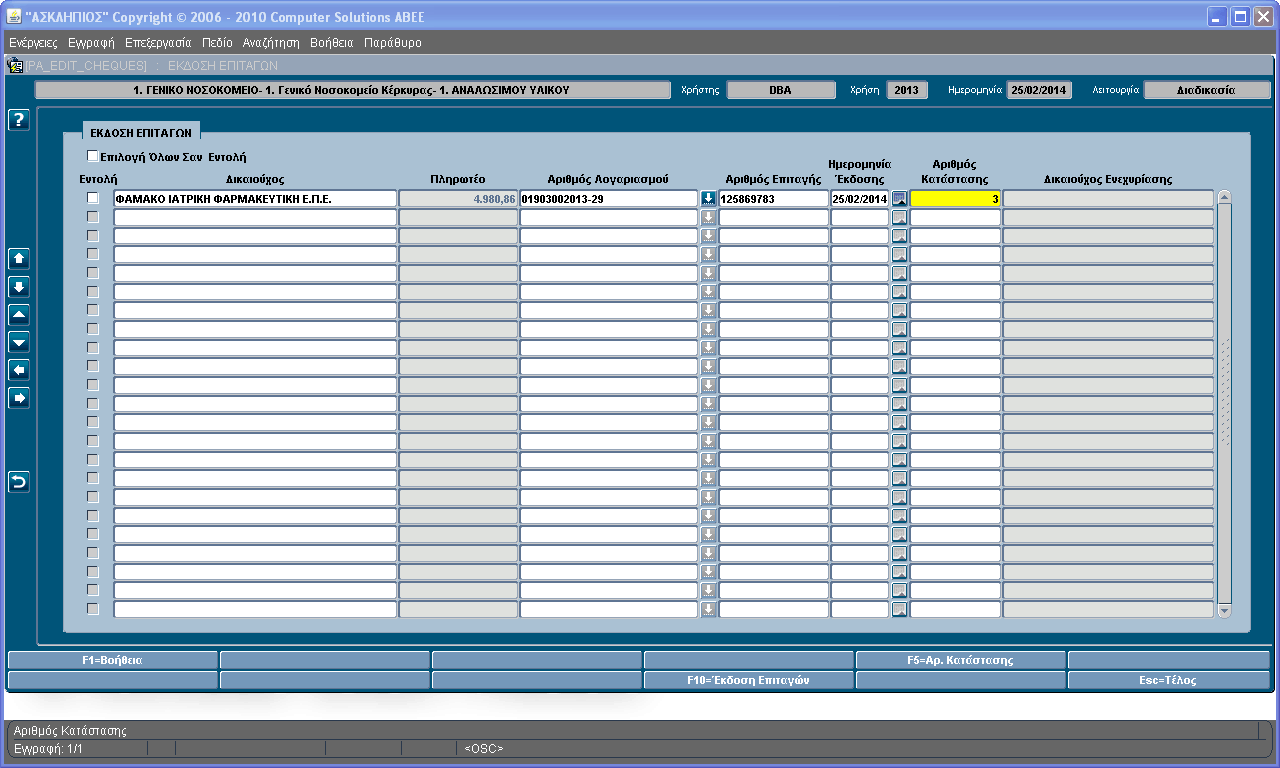Click F10=Έκδοση Επιταγών button
This screenshot has width=1280, height=768.
pyautogui.click(x=749, y=680)
